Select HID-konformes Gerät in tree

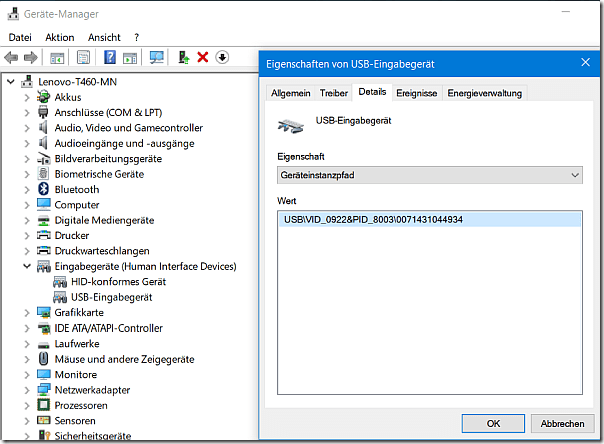click(x=118, y=282)
